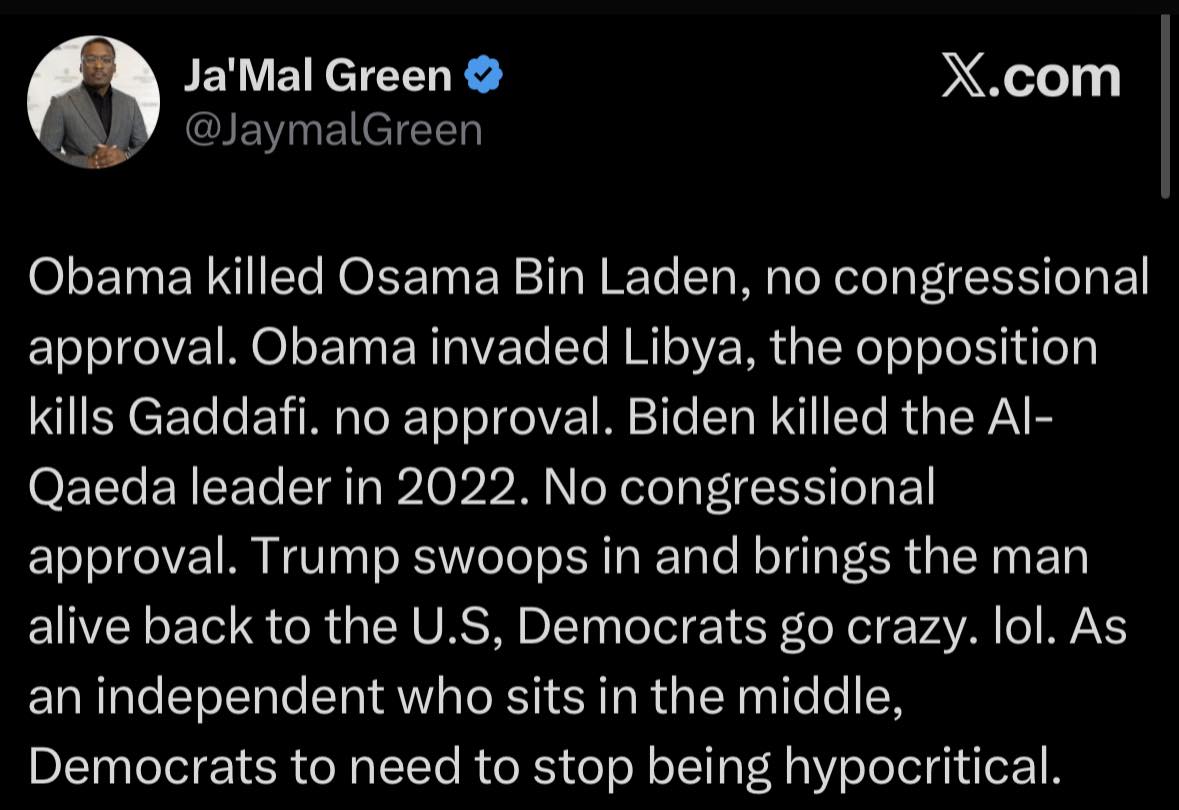Click the @JaymalGreen handle
The image size is (1179, 810).
(332, 129)
